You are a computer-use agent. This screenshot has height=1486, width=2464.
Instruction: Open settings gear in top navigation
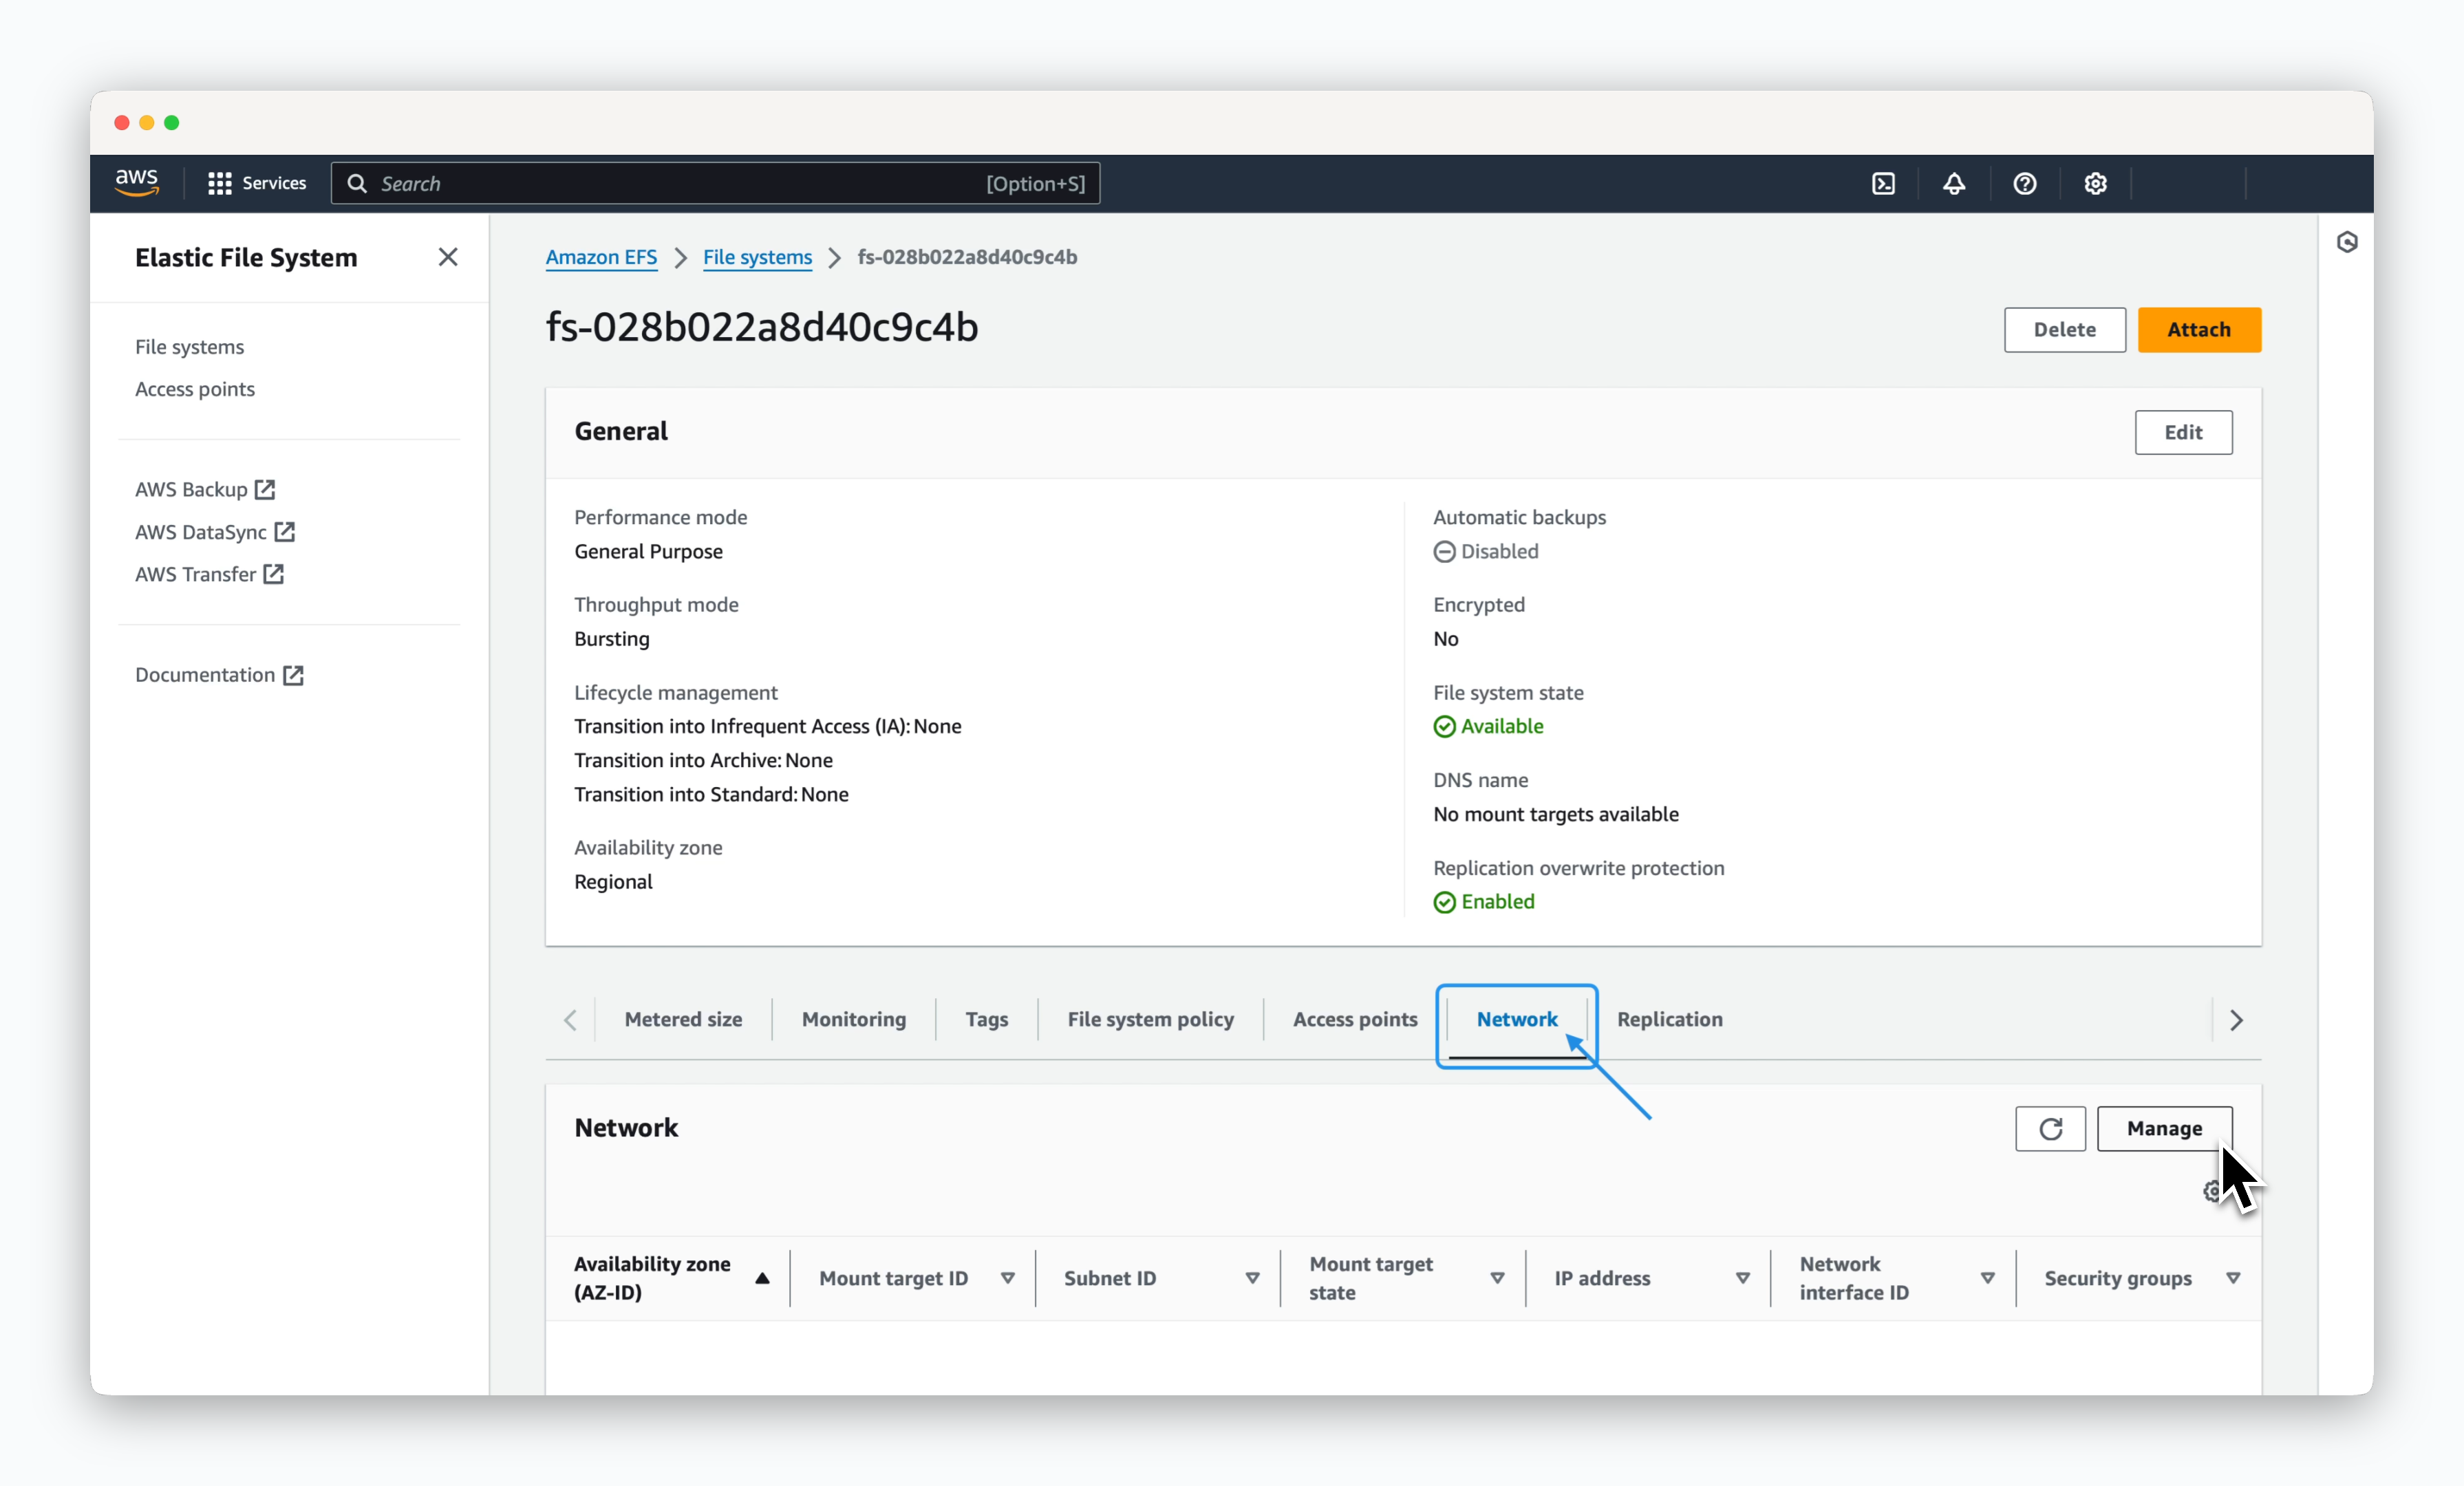pyautogui.click(x=2095, y=183)
